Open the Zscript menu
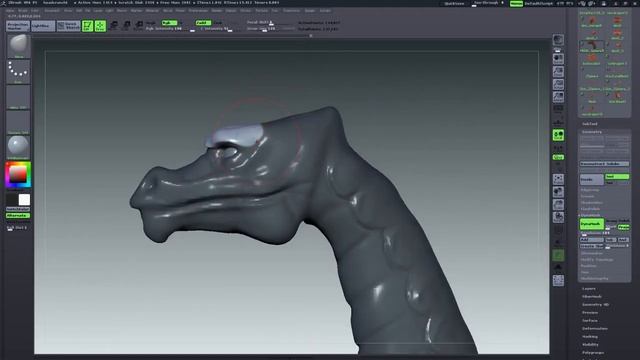Screen dimensions: 640x360 coord(325,11)
